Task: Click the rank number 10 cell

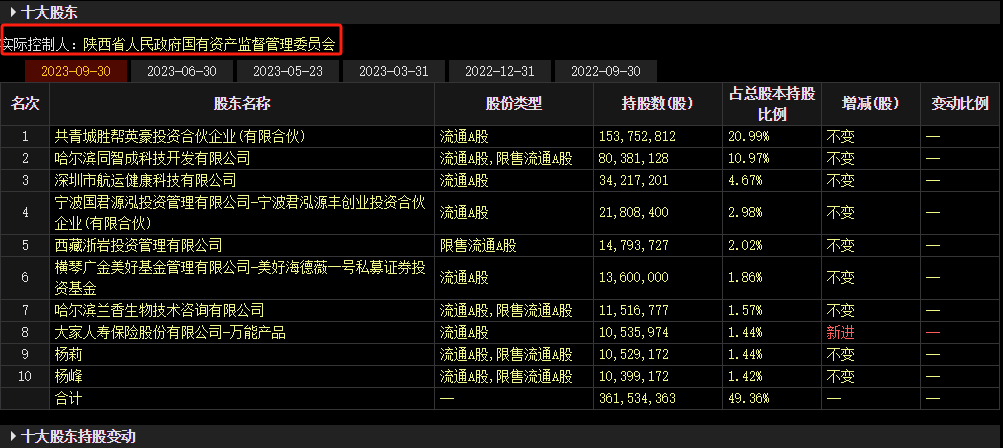Action: (x=25, y=376)
